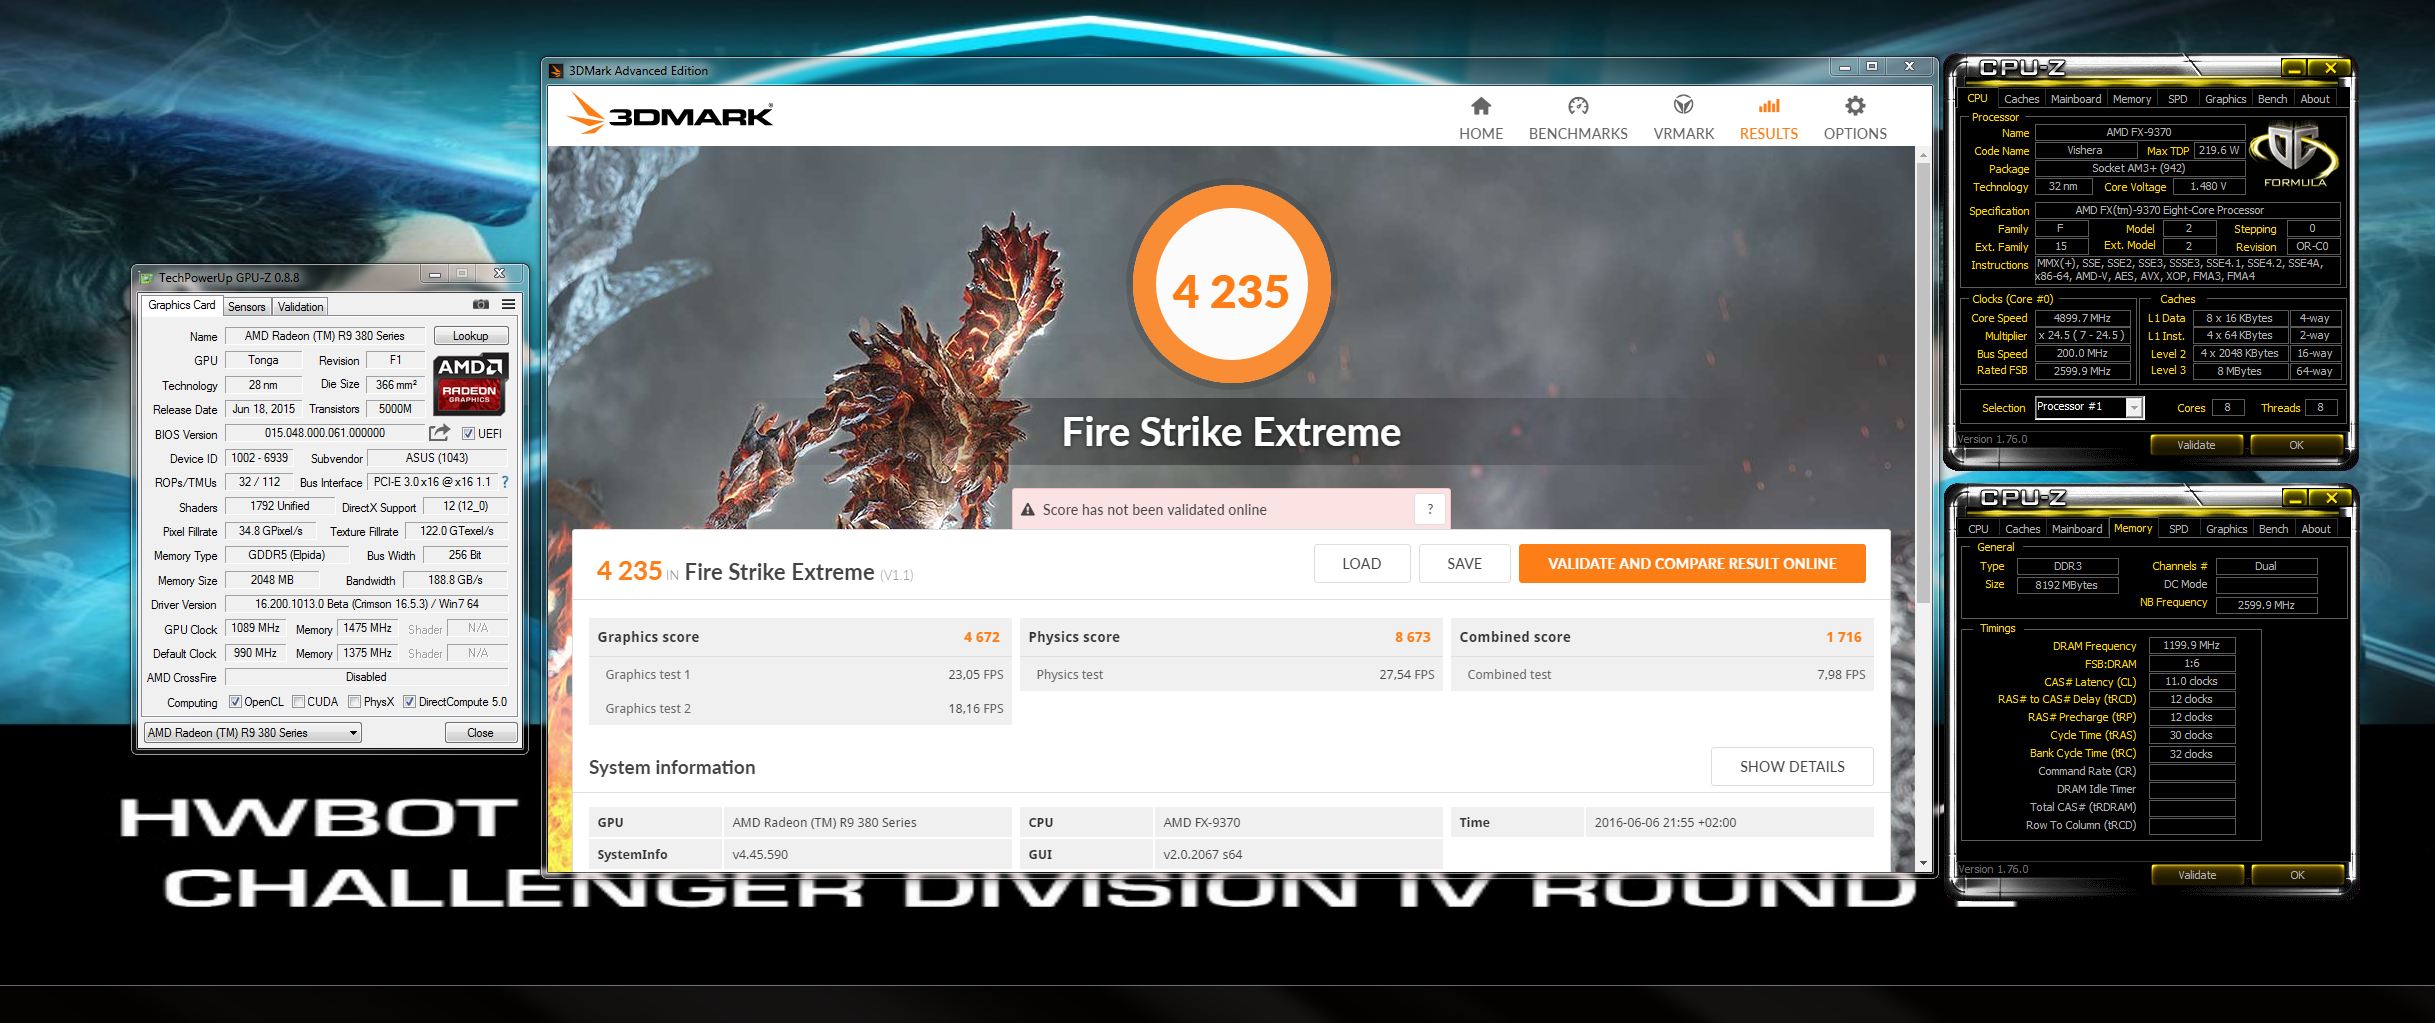
Task: Open the Processor #1 selection dropdown
Action: pos(2089,407)
